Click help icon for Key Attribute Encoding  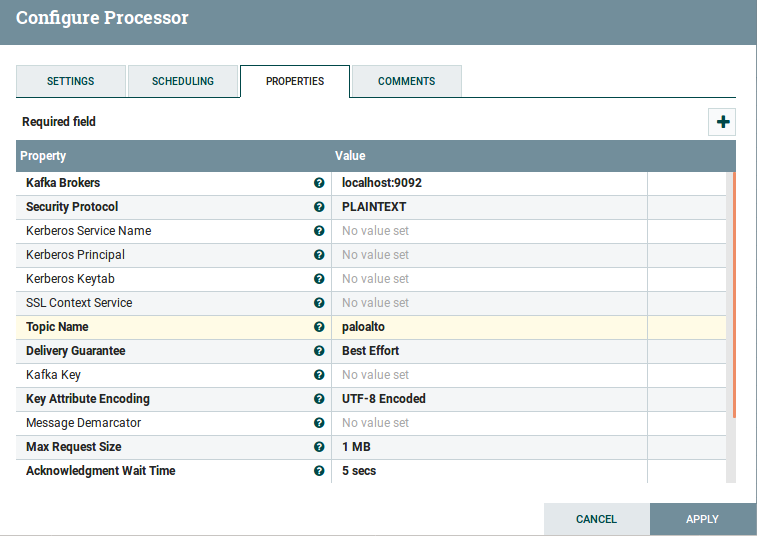319,399
